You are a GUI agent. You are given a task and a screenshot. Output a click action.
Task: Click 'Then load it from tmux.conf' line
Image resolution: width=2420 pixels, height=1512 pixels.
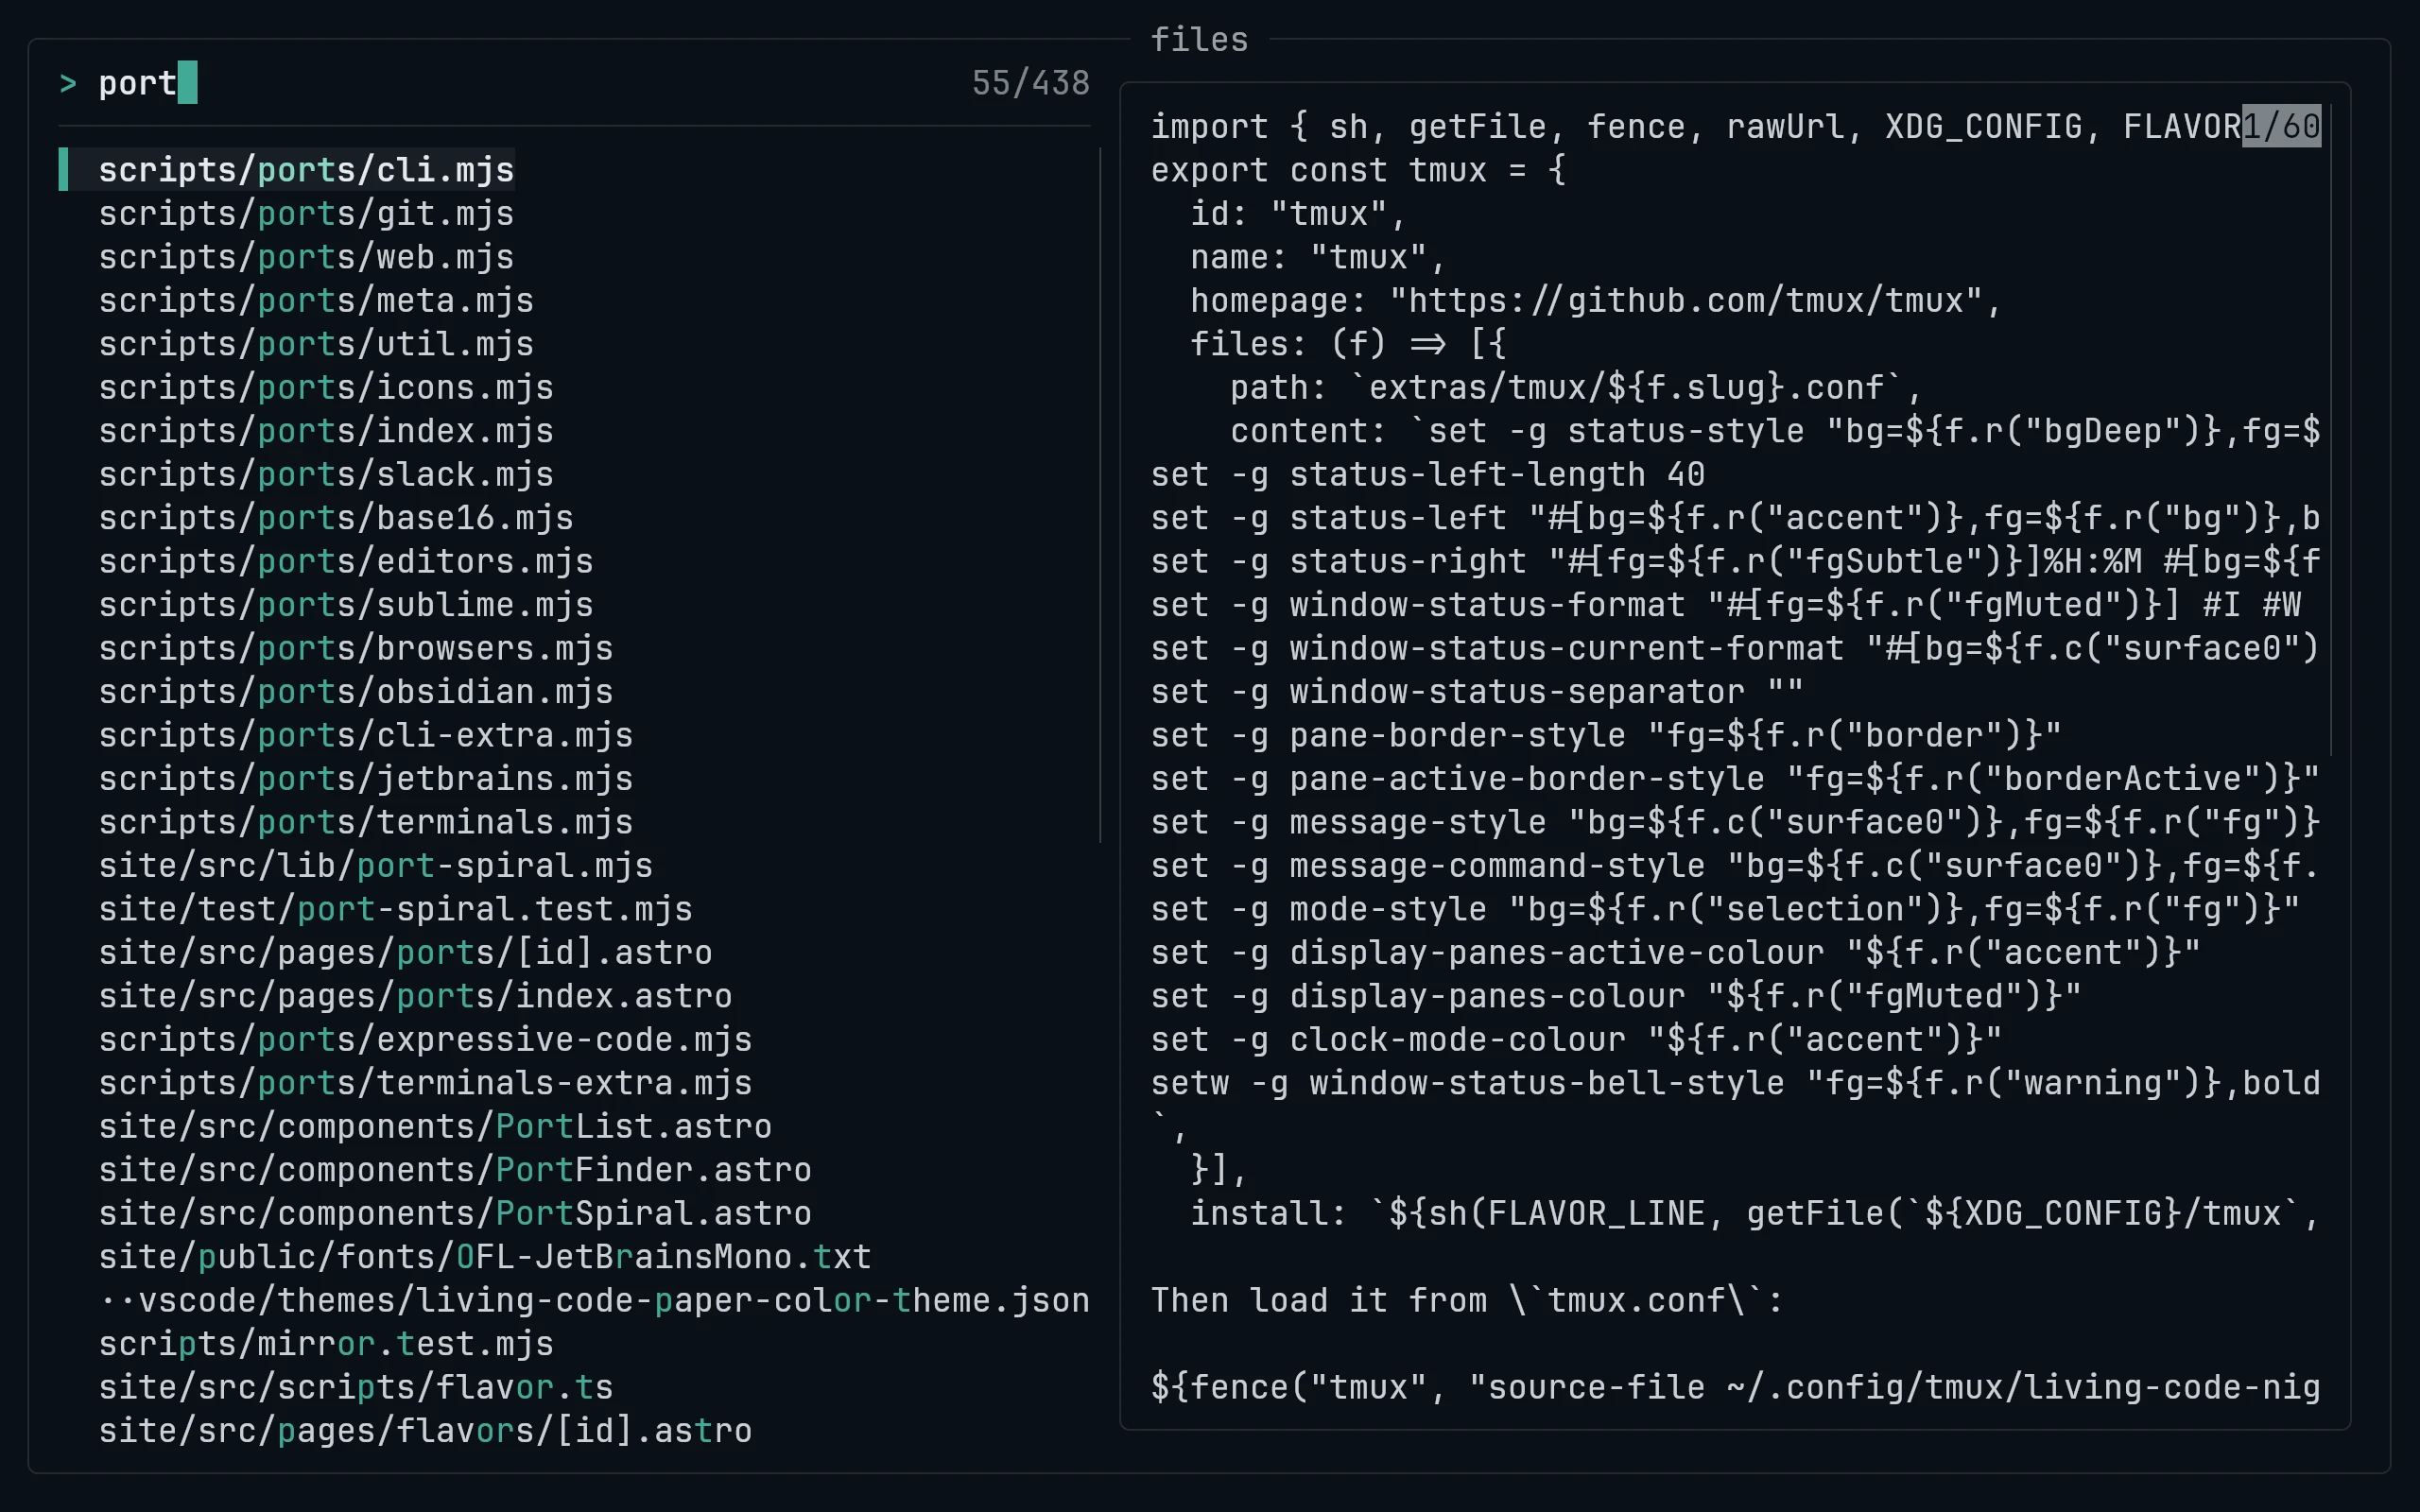(x=1467, y=1301)
